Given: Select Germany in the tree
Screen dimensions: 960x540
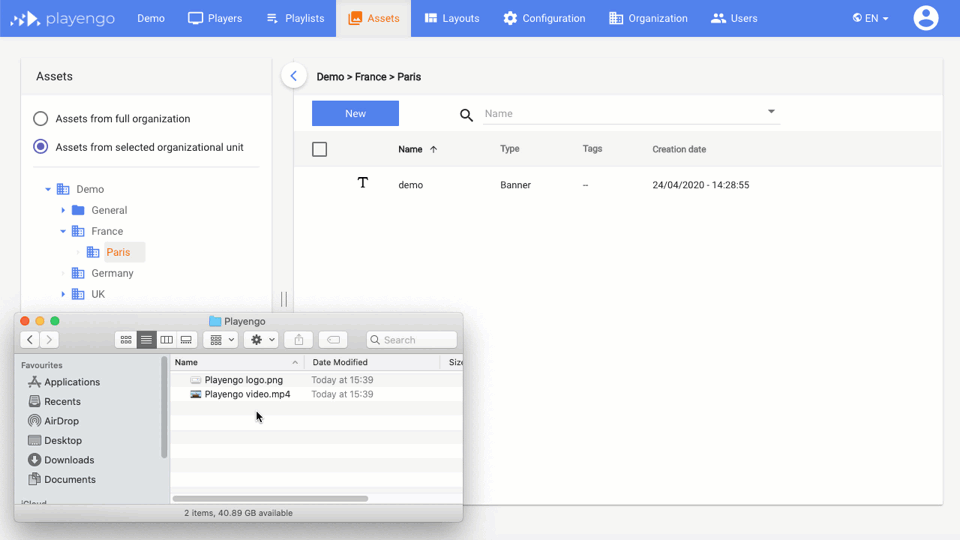Looking at the screenshot, I should (112, 273).
